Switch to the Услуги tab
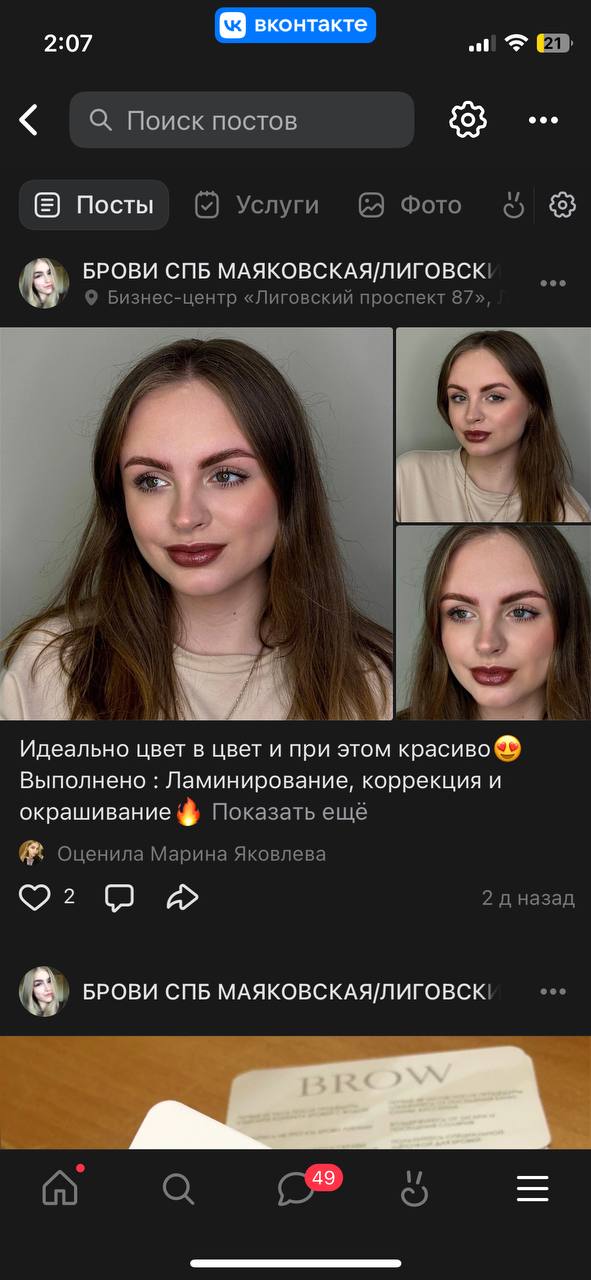The image size is (591, 1280). pos(257,205)
